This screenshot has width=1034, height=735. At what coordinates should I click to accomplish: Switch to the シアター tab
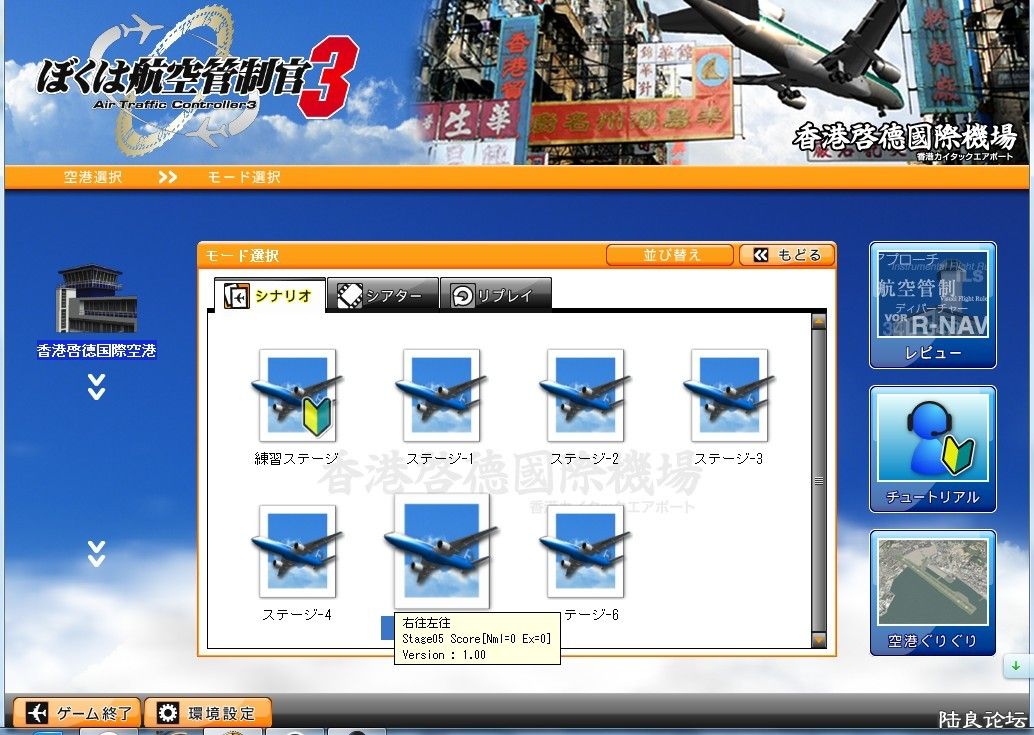click(x=383, y=296)
